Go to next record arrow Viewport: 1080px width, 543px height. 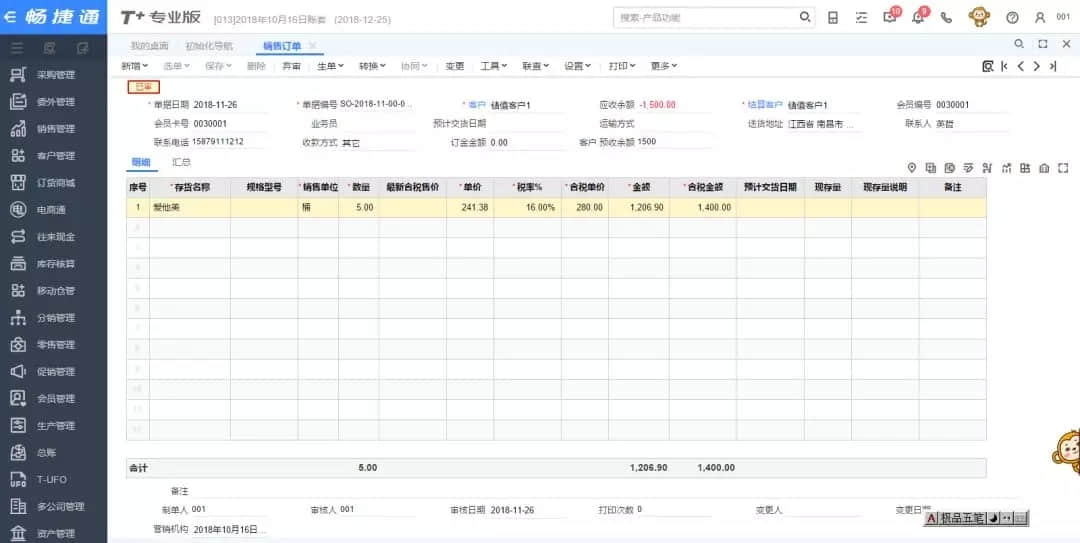tap(1036, 66)
